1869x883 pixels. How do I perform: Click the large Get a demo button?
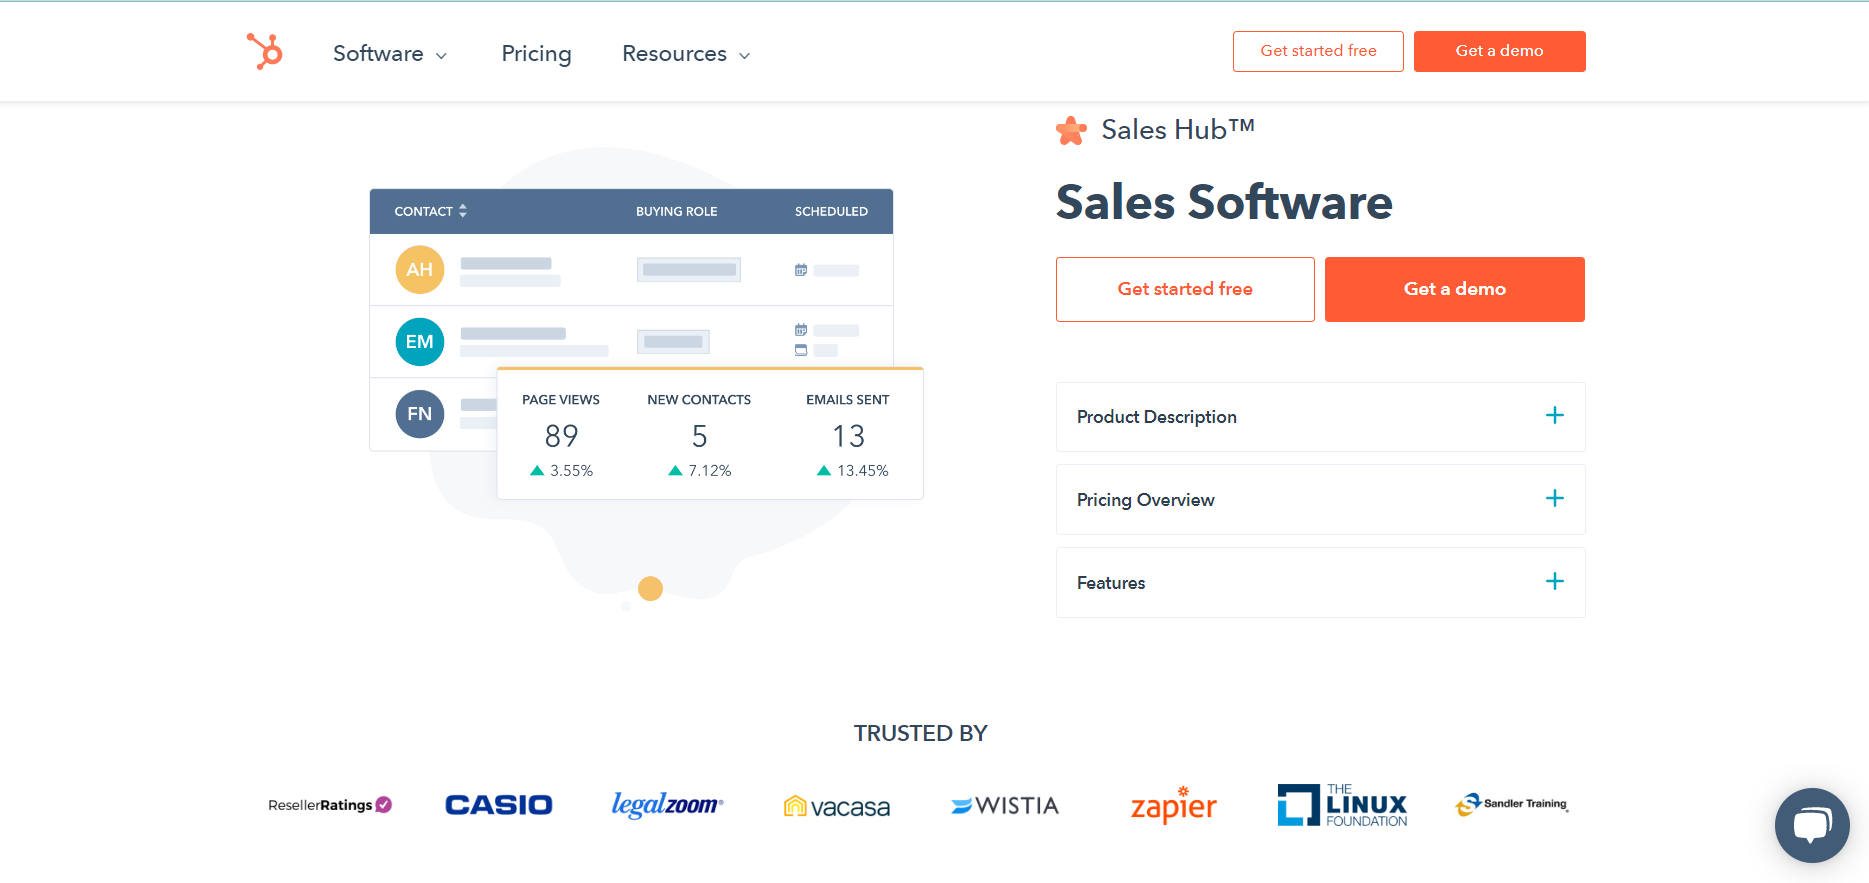(1454, 289)
